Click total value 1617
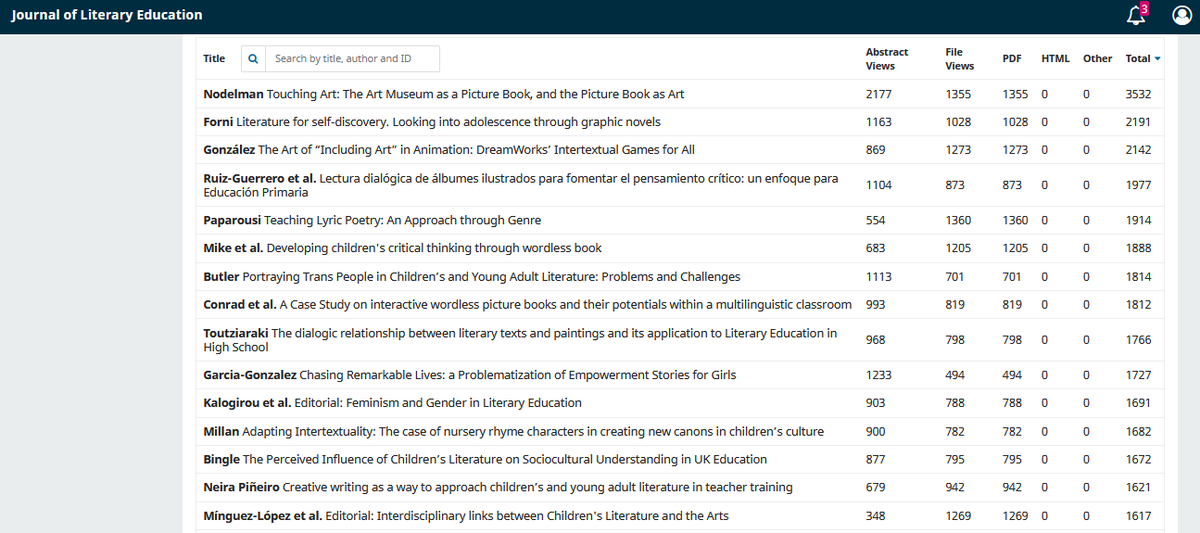The height and width of the screenshot is (533, 1200). (x=1138, y=516)
